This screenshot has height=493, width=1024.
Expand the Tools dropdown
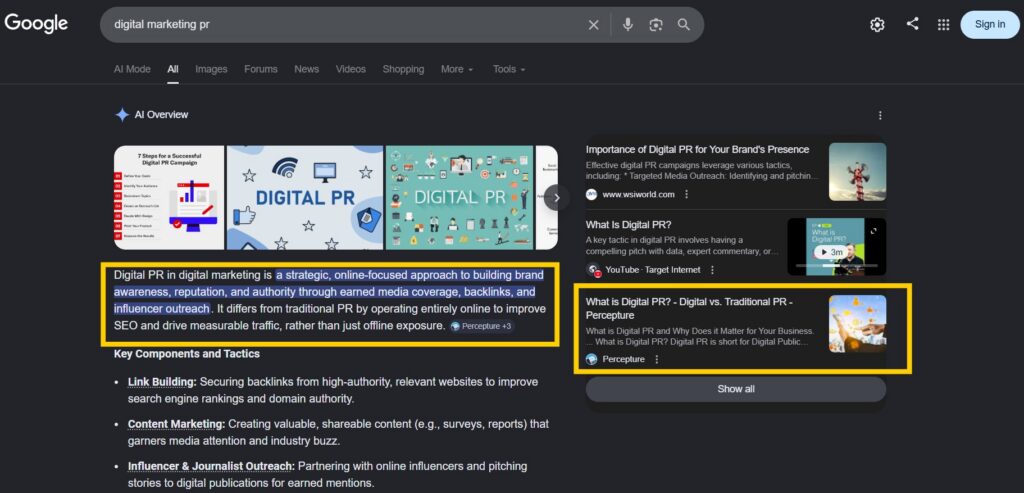[509, 69]
